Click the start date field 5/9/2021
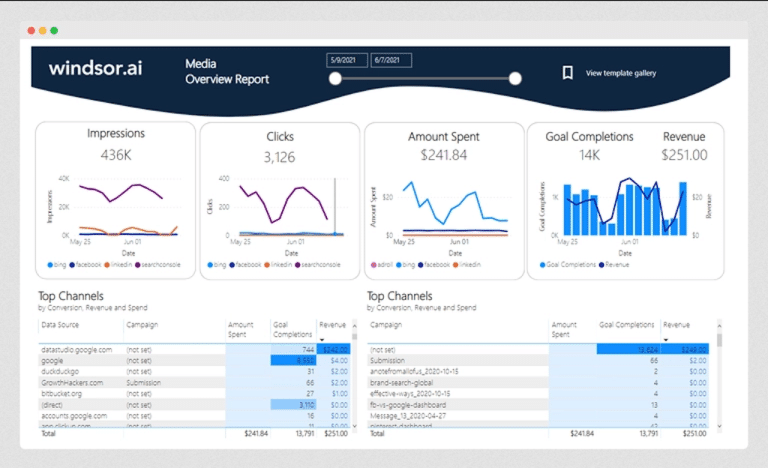The image size is (768, 468). click(x=345, y=60)
